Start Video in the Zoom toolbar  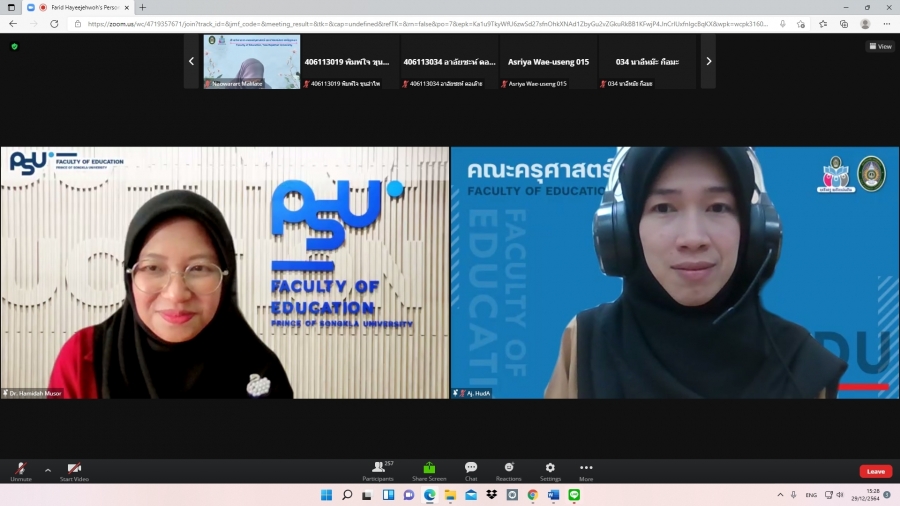[x=74, y=470]
